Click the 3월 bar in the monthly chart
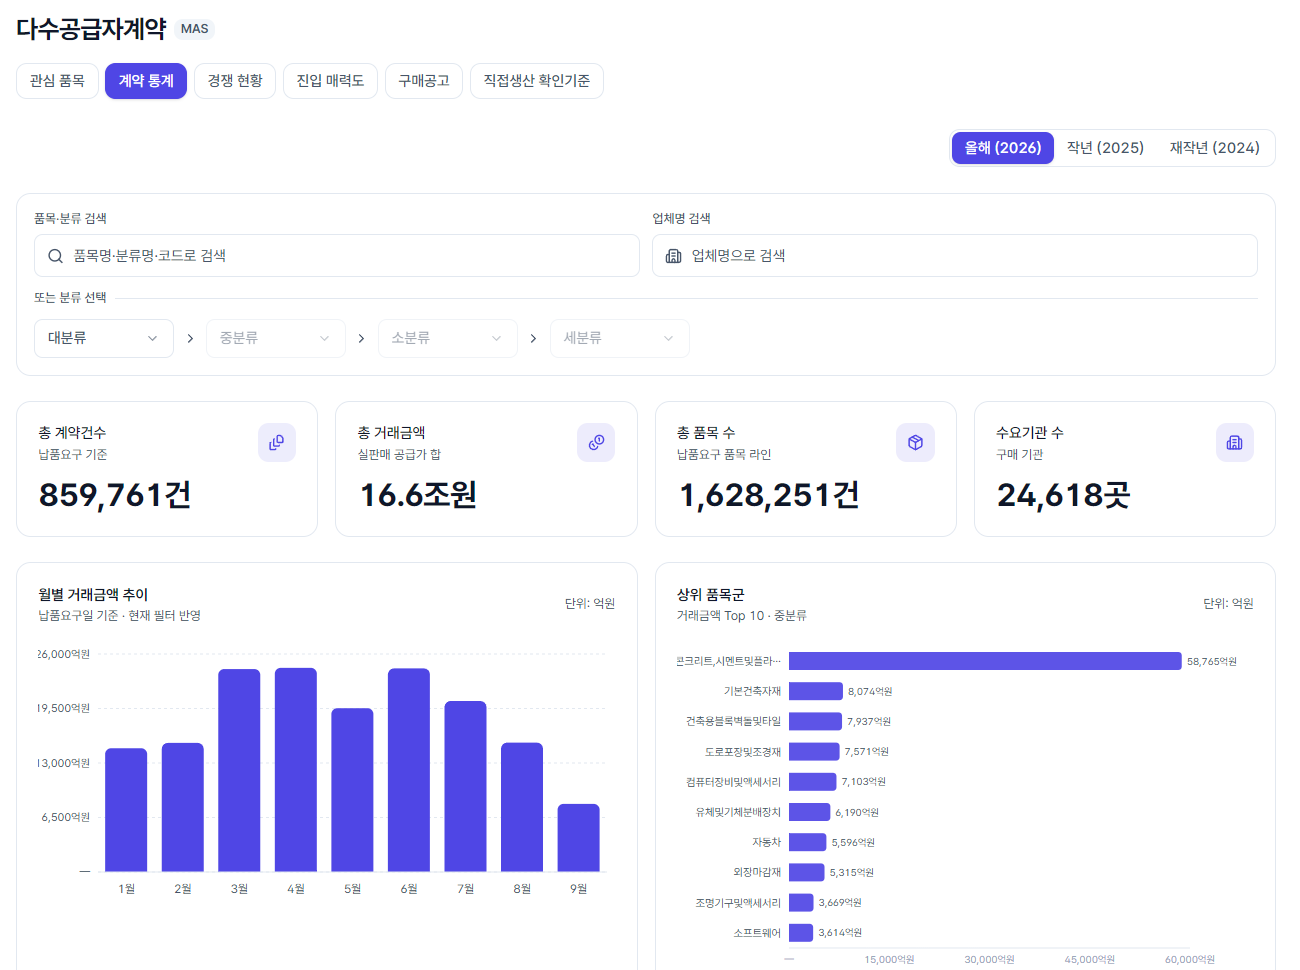Viewport: 1300px width, 970px height. point(239,770)
